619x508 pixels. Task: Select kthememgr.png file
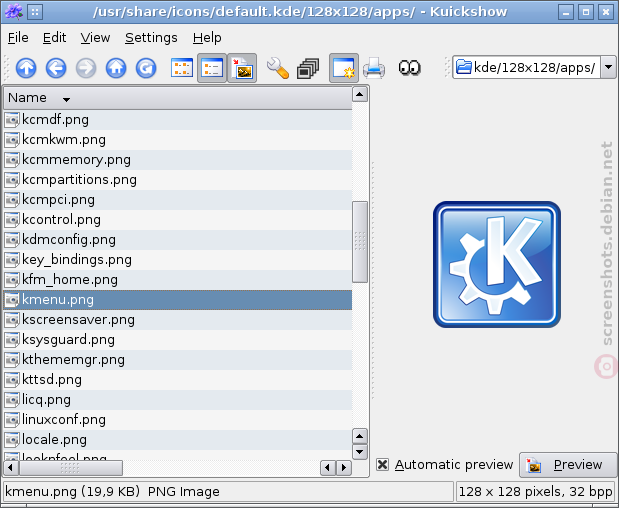[x=177, y=360]
